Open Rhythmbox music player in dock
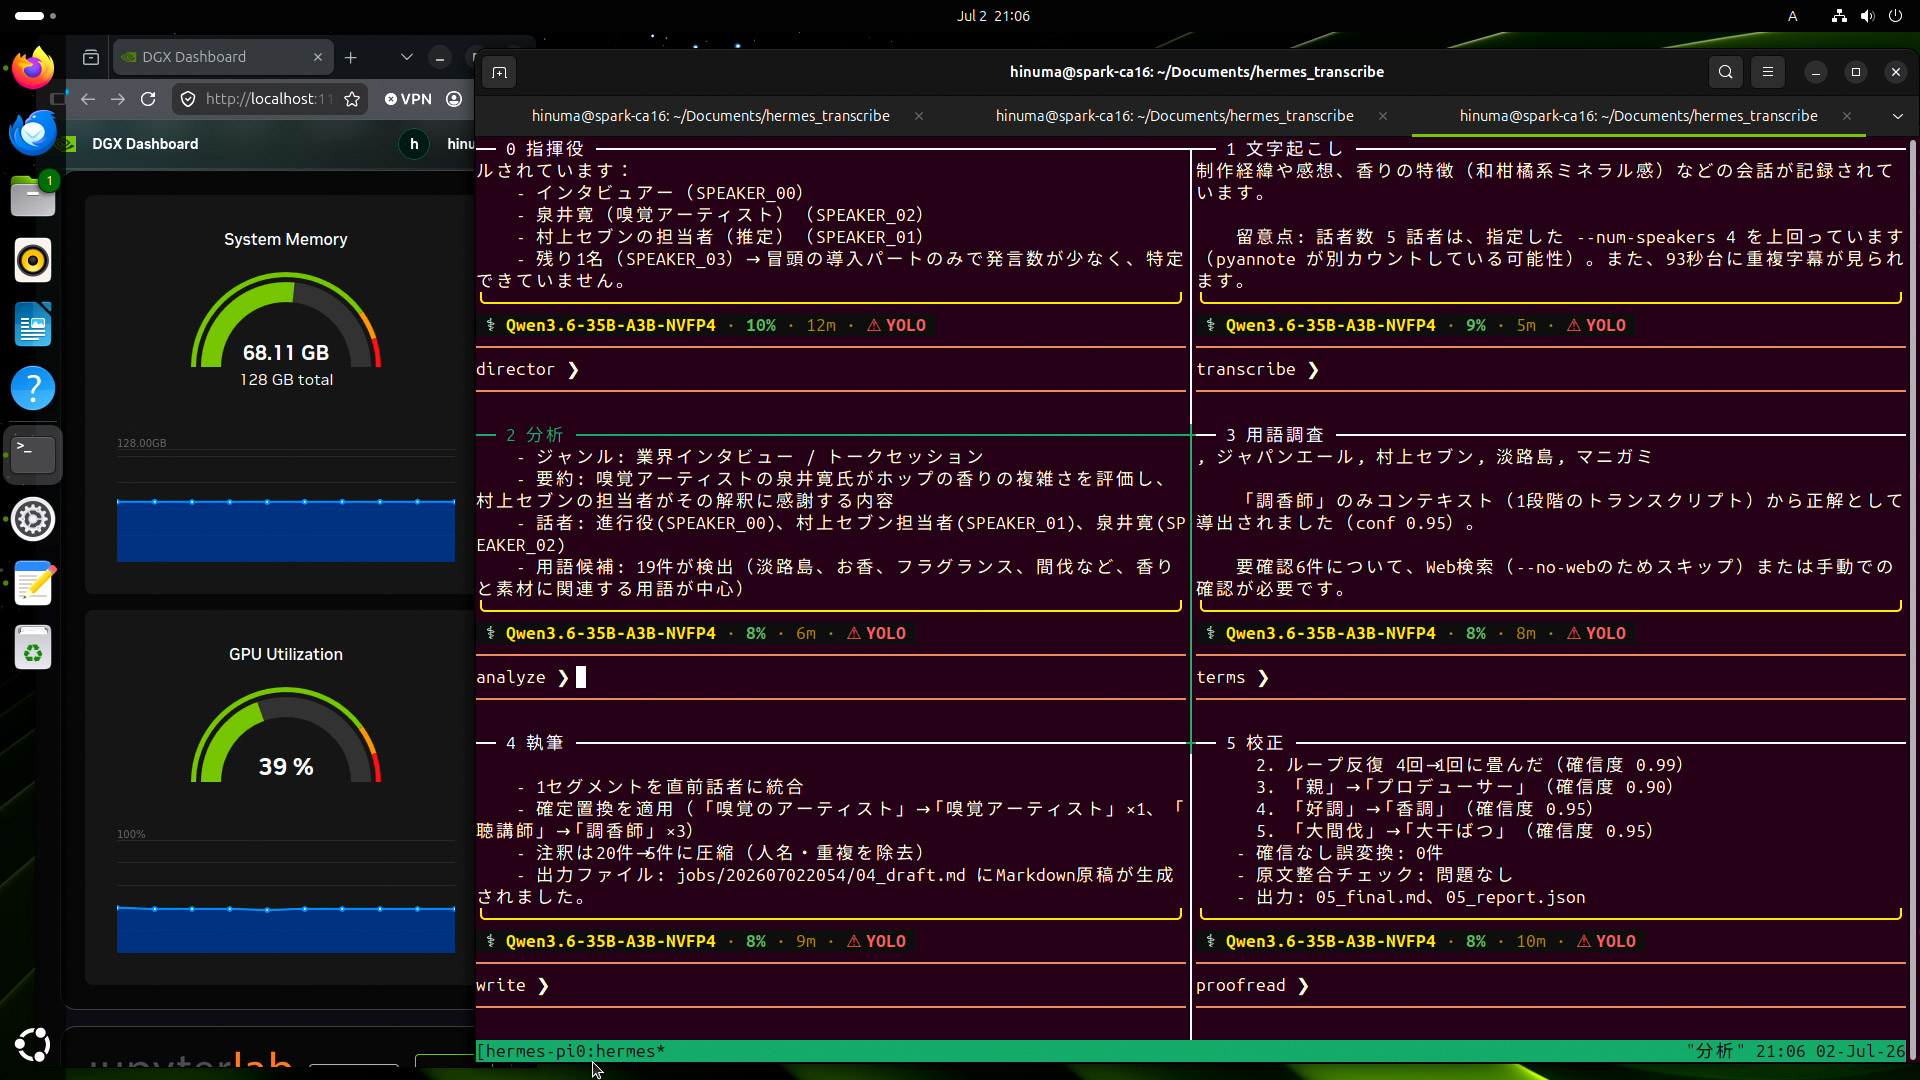Screen dimensions: 1920x1080 tap(33, 260)
